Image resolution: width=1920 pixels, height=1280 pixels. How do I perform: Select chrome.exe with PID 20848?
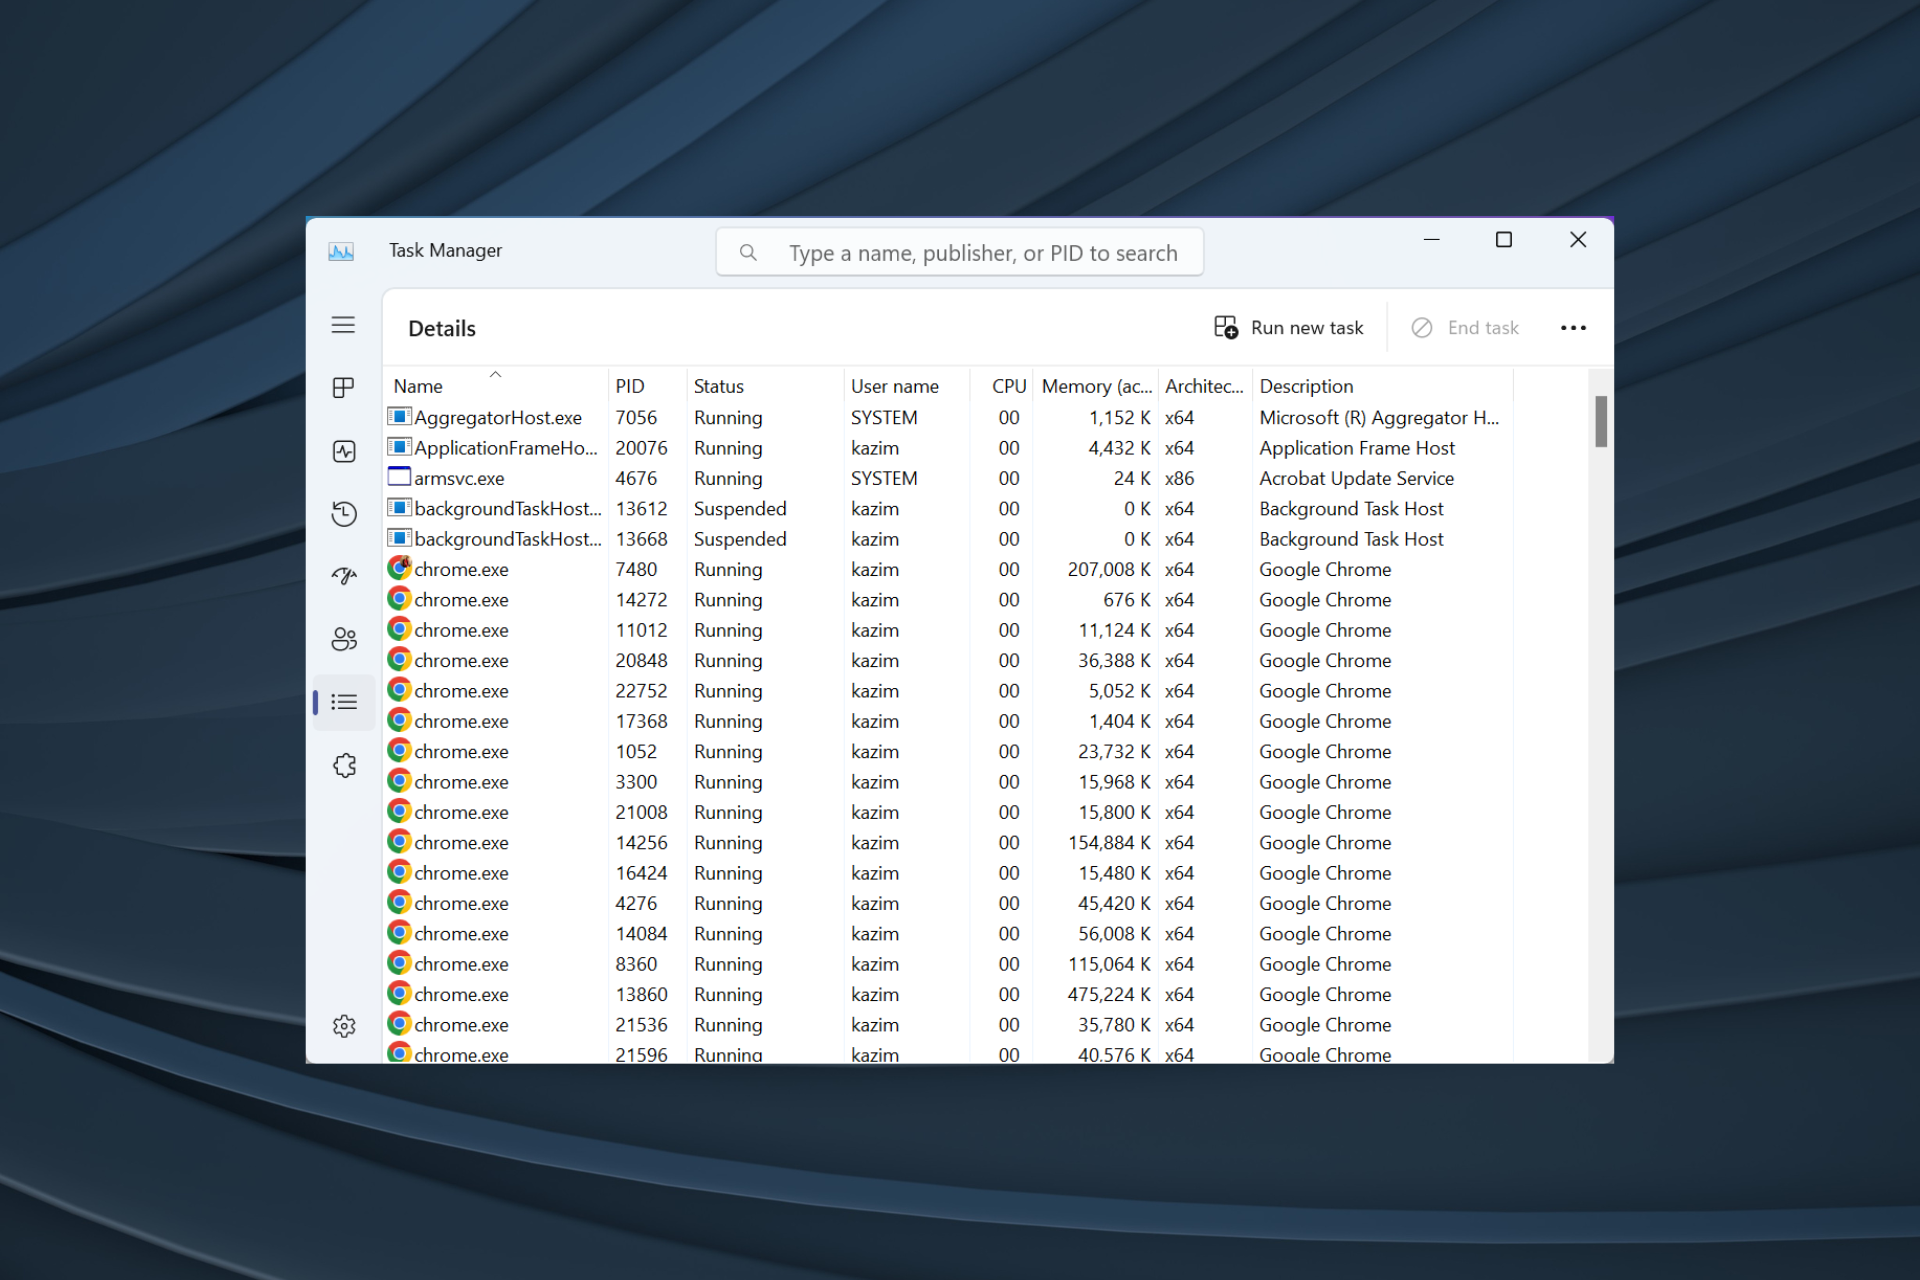(x=461, y=661)
